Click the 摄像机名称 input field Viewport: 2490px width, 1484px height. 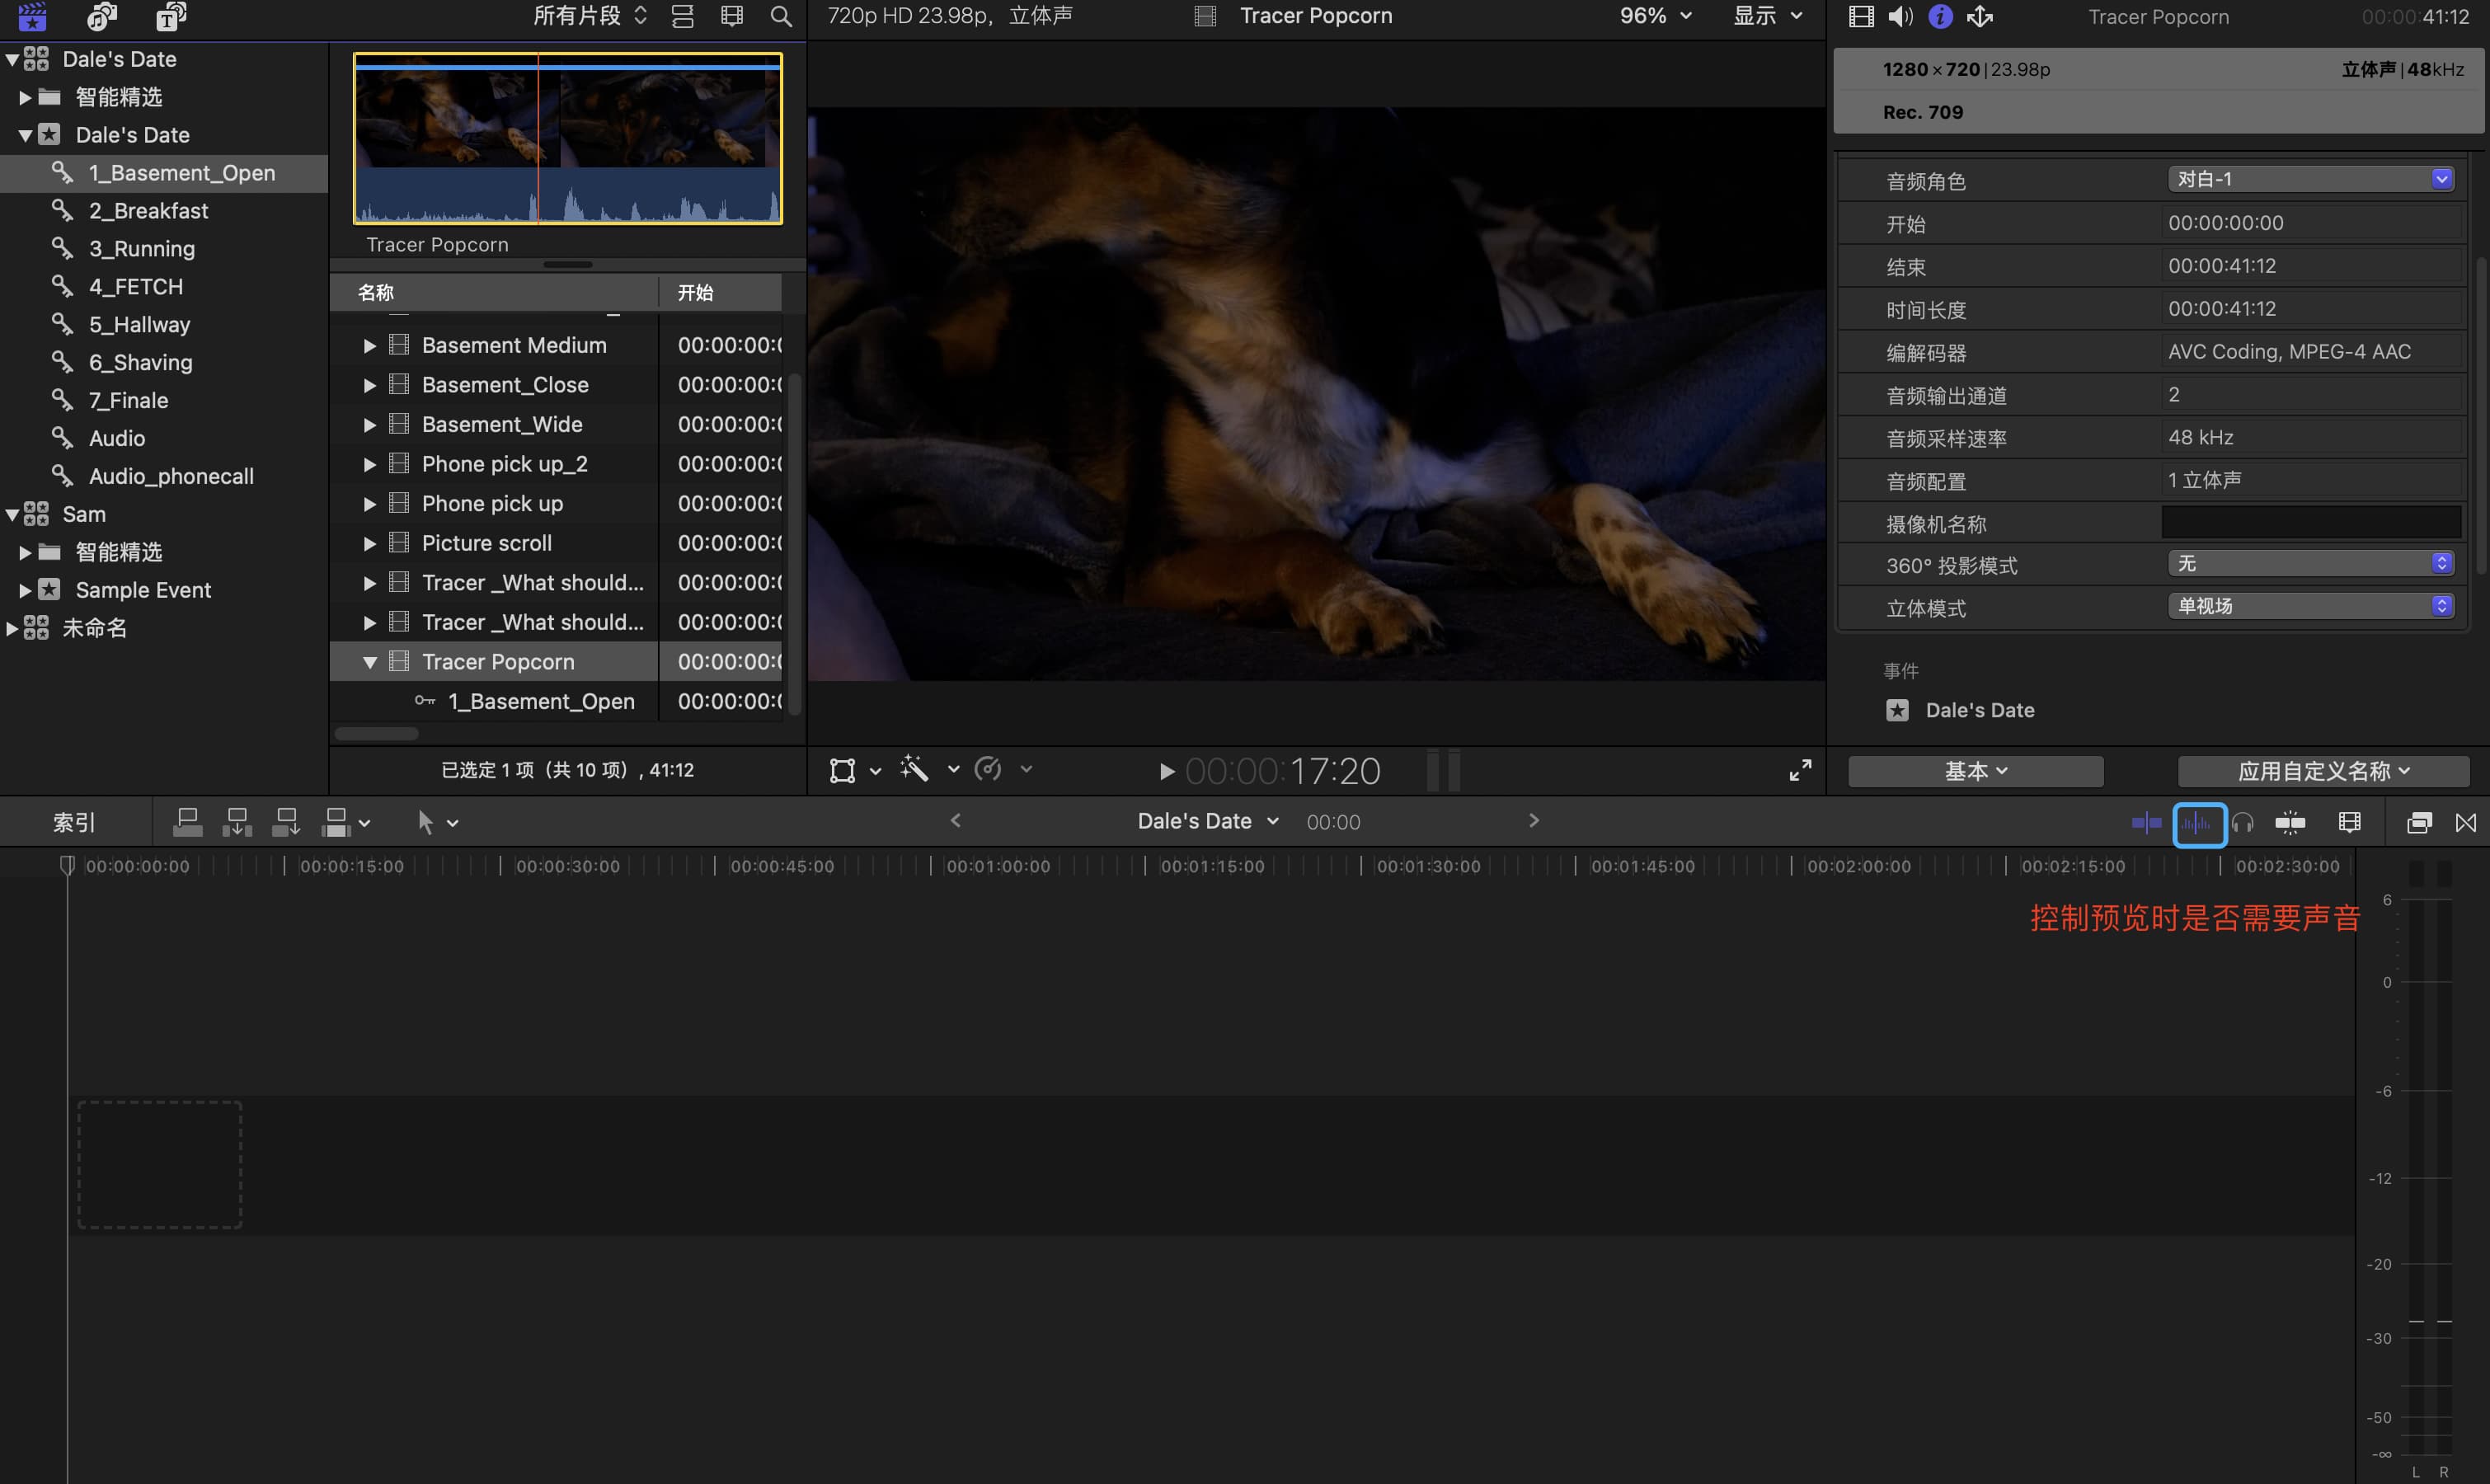point(2311,522)
